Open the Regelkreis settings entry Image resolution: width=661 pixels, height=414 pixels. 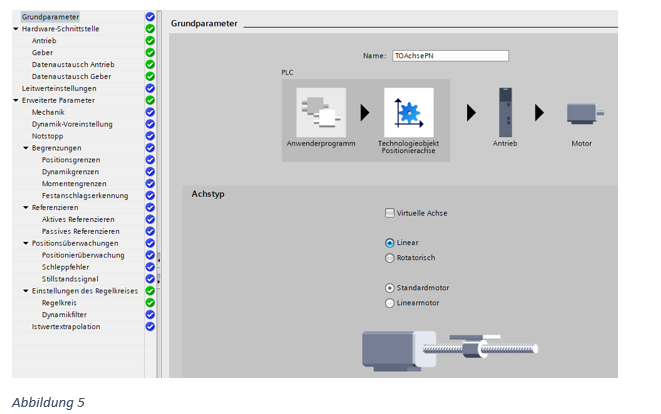click(59, 303)
